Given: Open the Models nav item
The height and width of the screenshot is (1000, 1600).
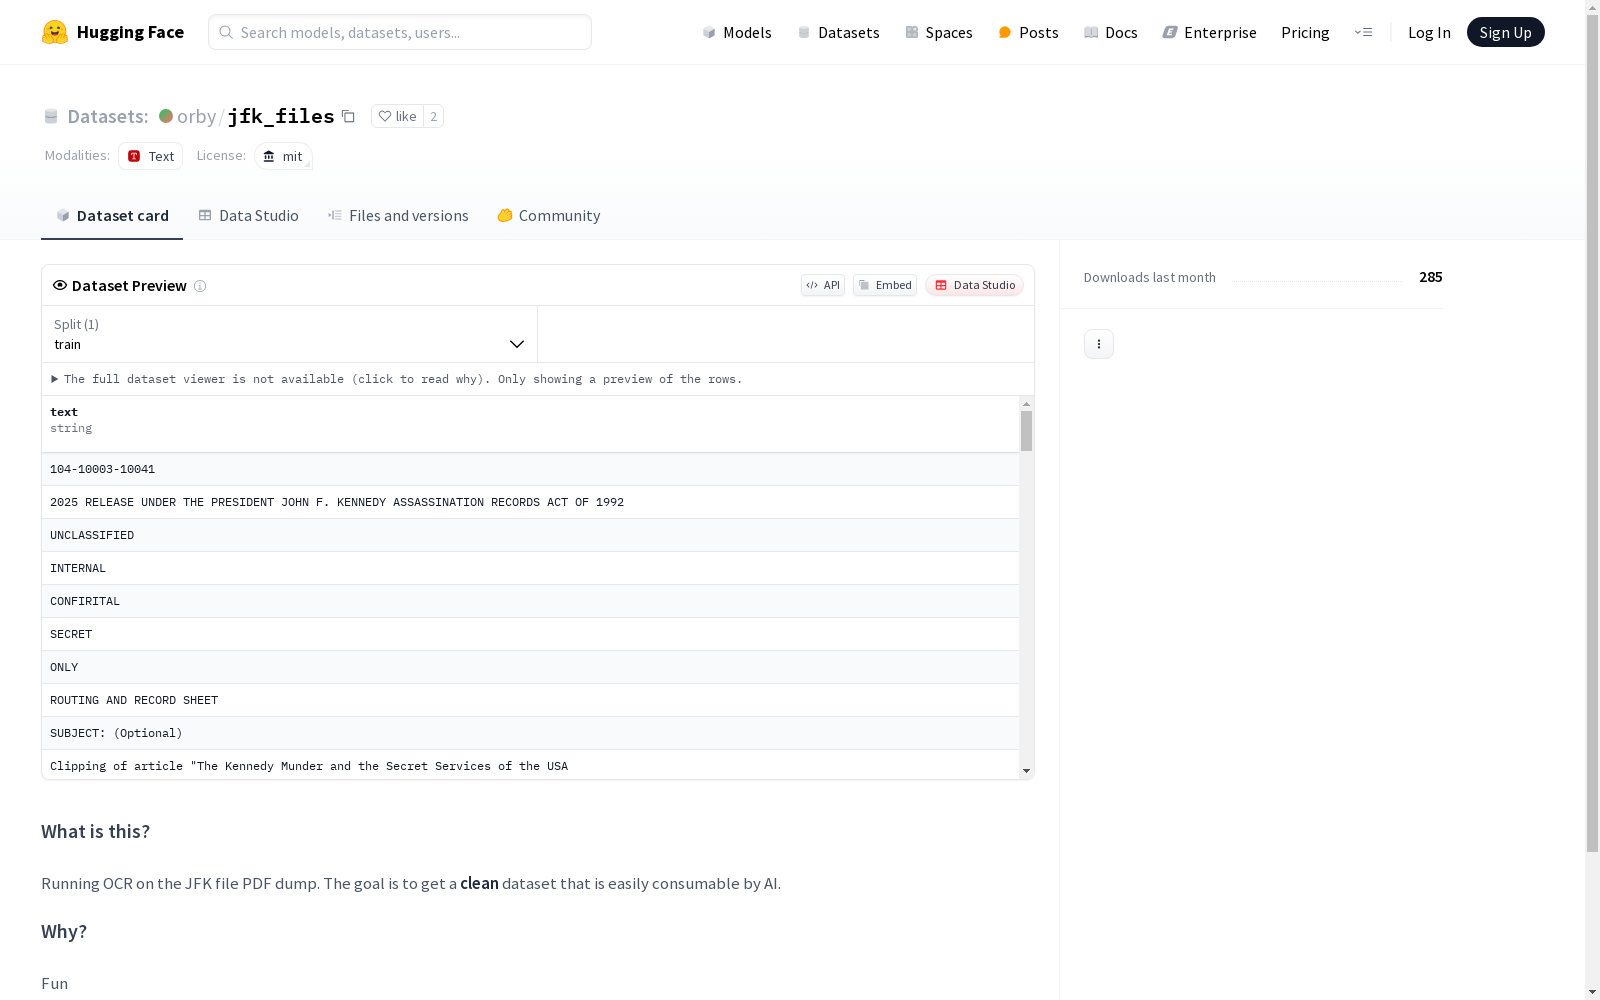Looking at the screenshot, I should (737, 32).
